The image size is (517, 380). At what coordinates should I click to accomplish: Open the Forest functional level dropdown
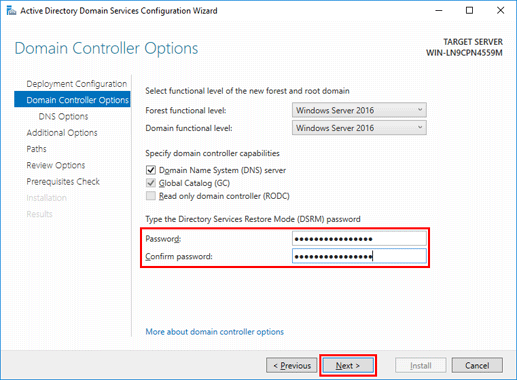click(359, 110)
